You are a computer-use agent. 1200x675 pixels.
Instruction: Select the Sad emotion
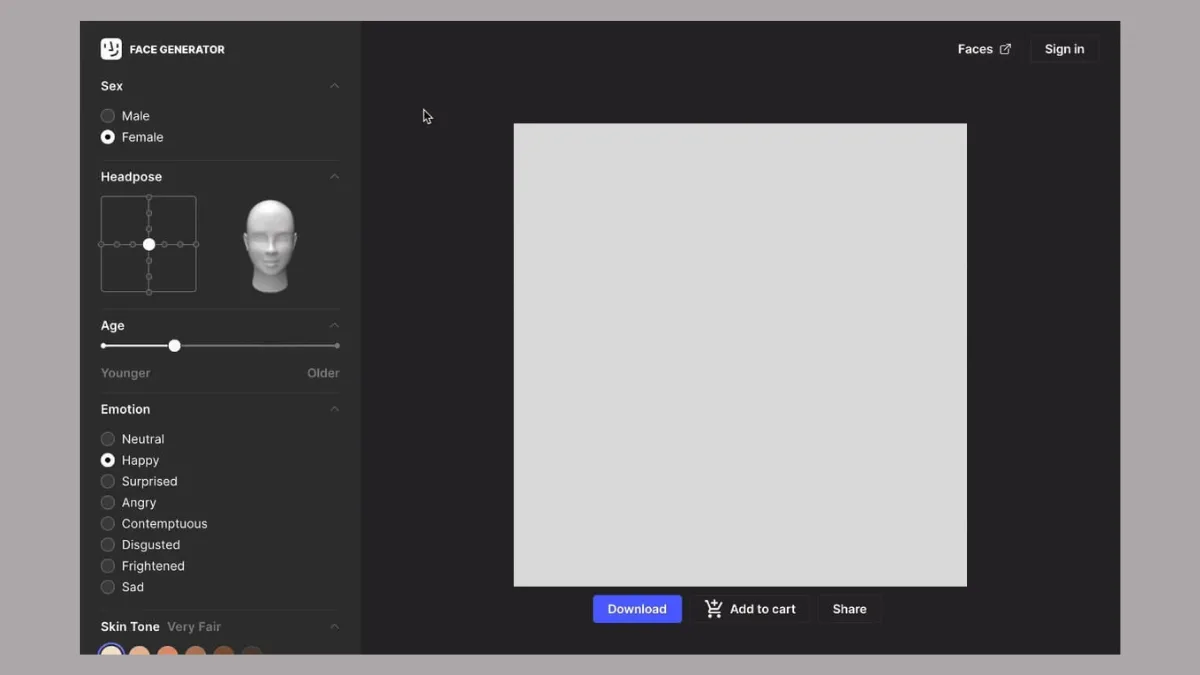coord(107,587)
